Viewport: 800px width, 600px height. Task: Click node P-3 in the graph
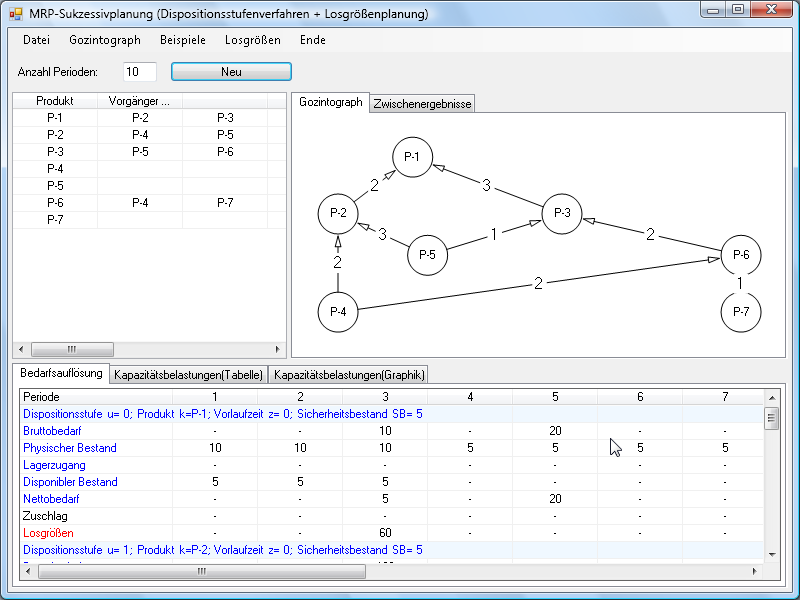coord(562,213)
